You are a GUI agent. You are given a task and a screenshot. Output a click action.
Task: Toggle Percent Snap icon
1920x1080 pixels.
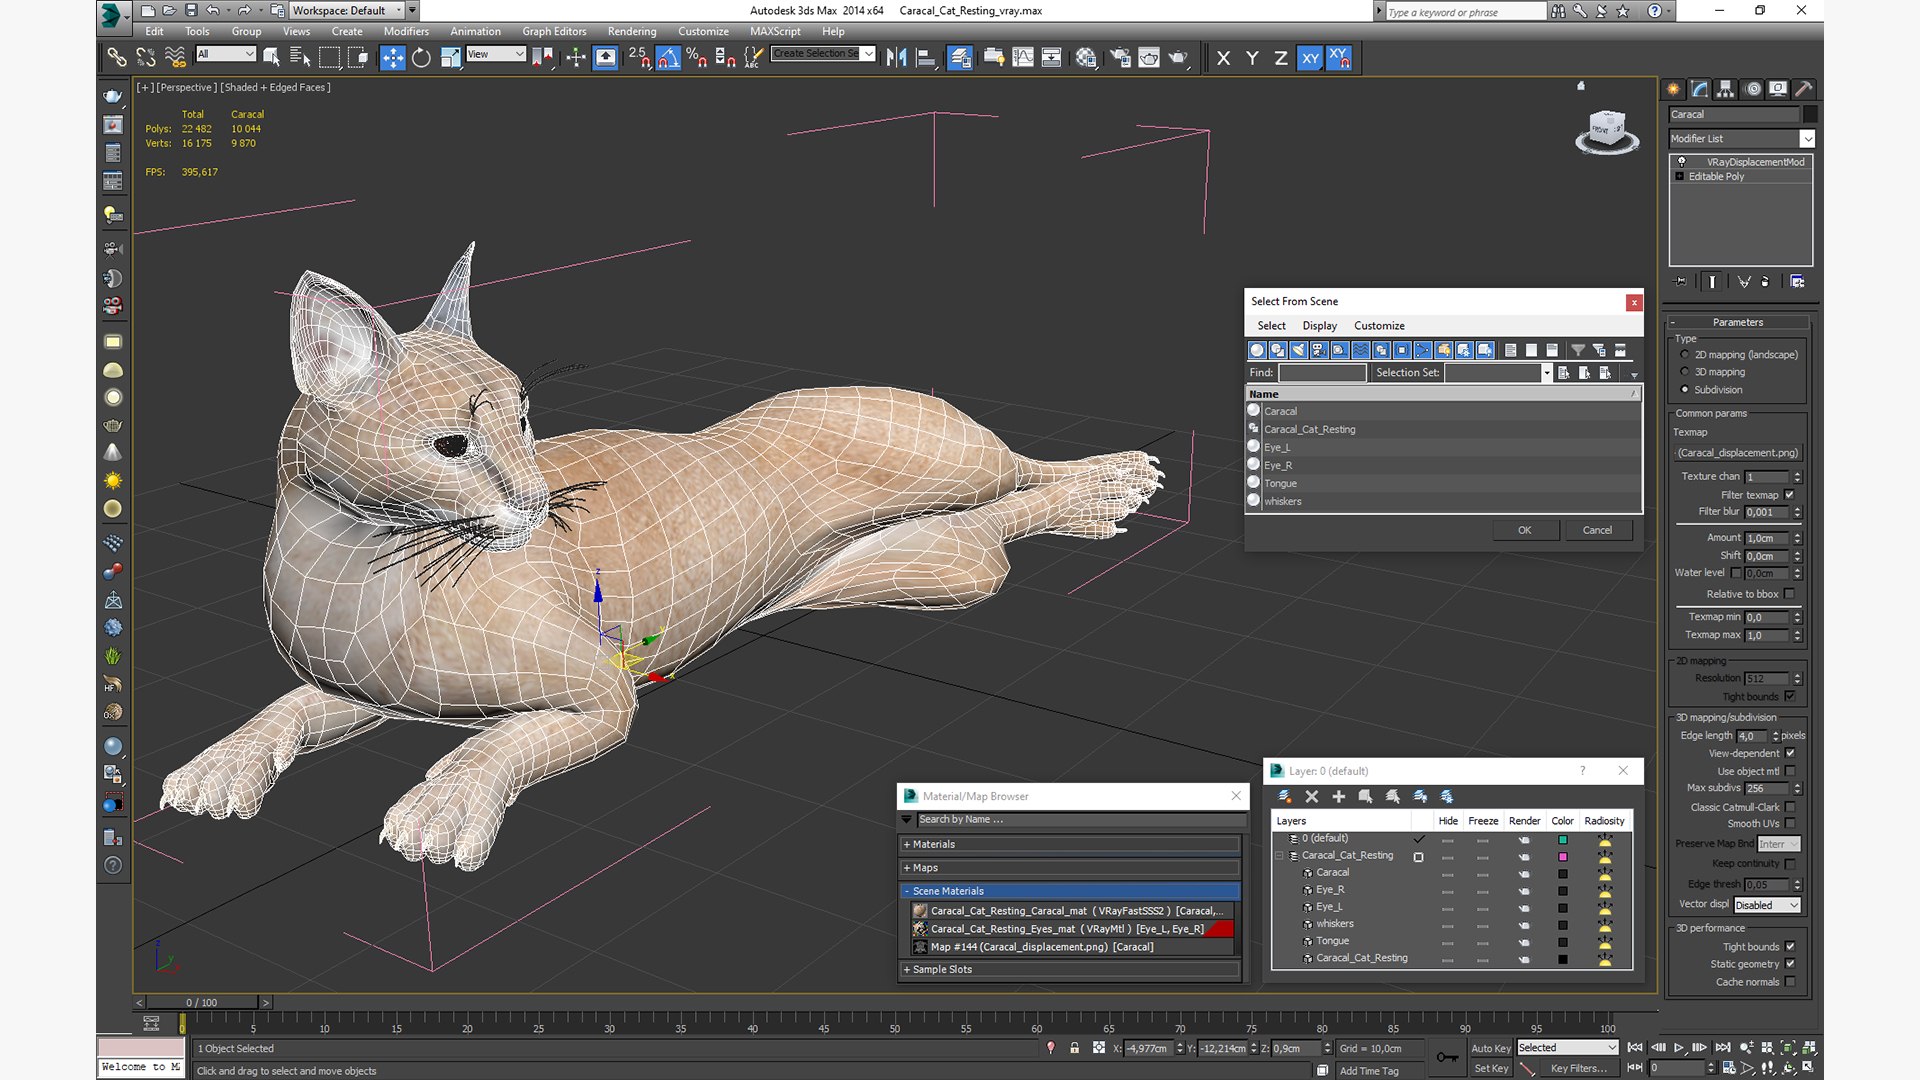(696, 58)
